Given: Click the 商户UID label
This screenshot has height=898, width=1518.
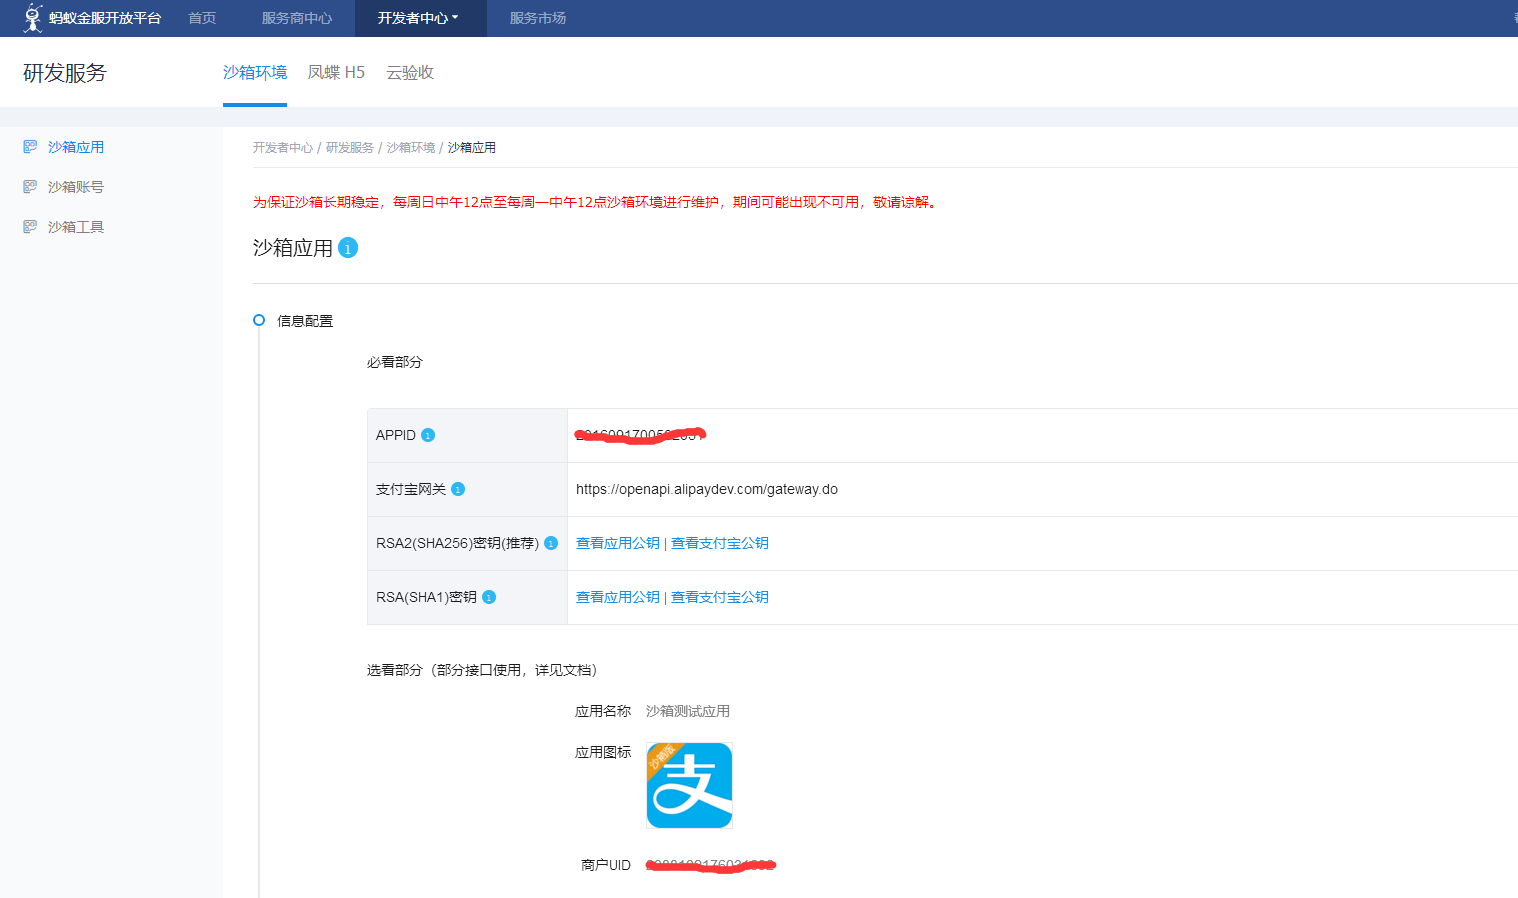Looking at the screenshot, I should point(606,865).
